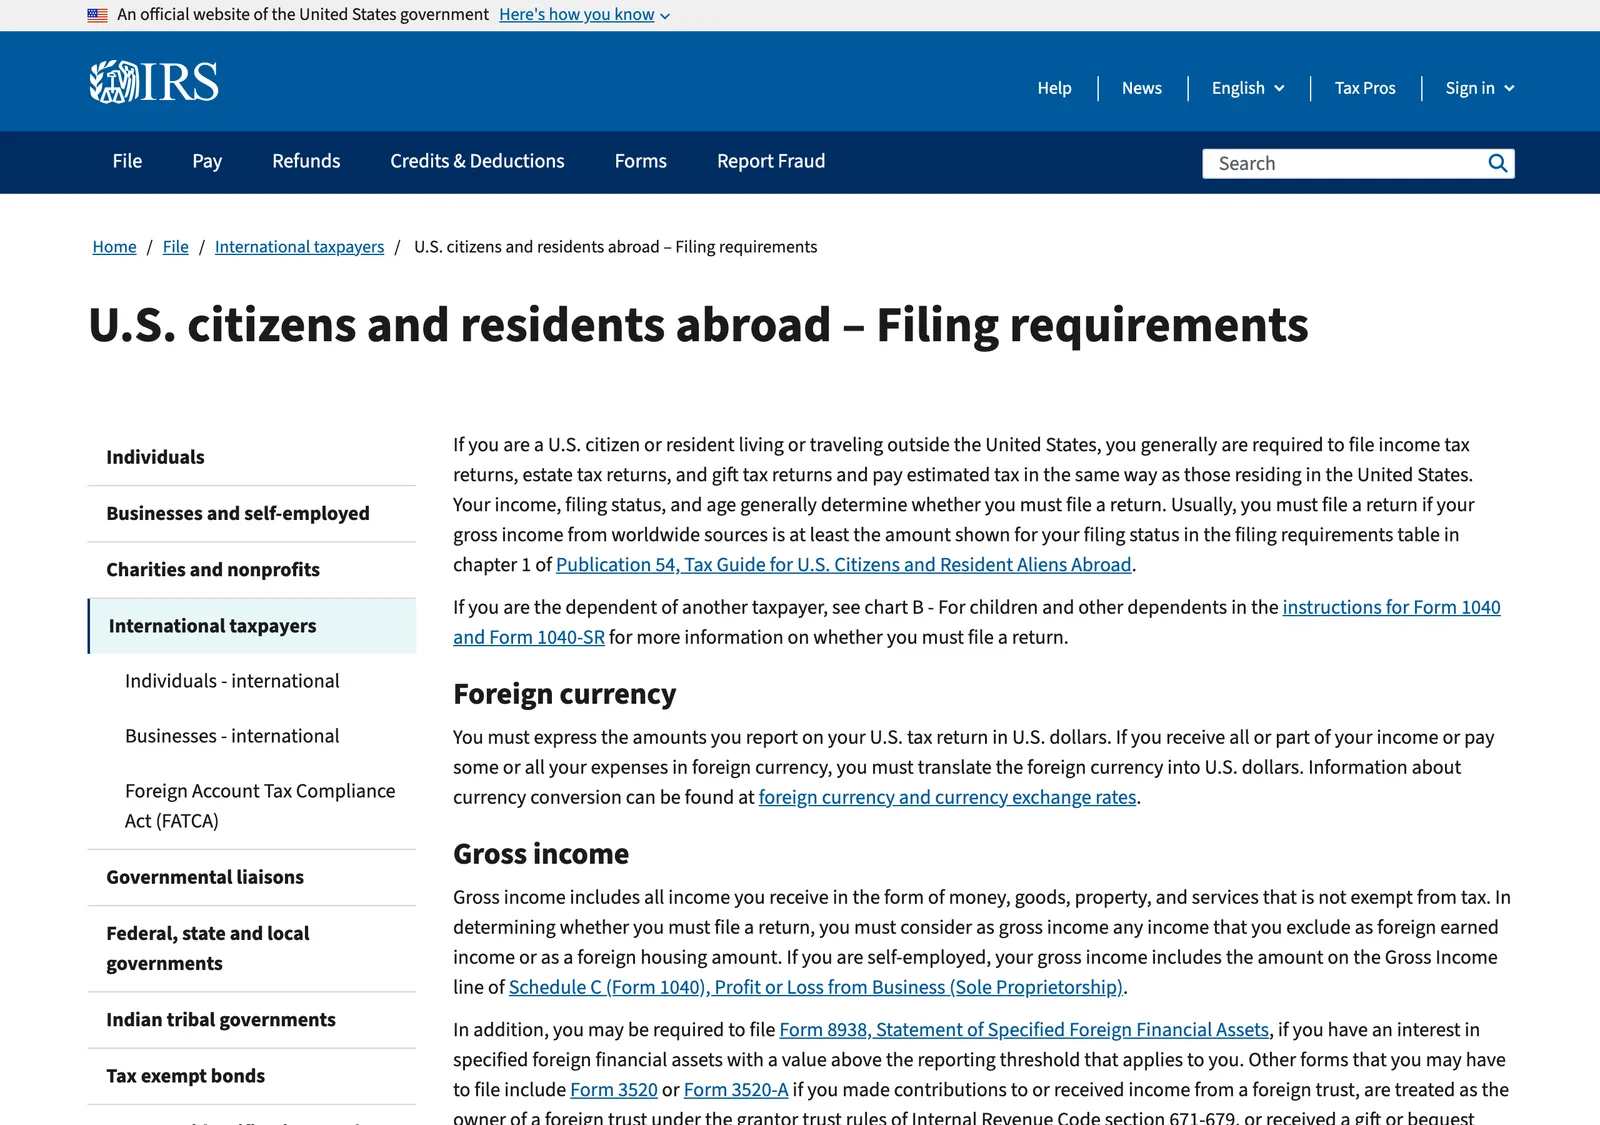Open Form 8938 Statement link

(x=1024, y=1030)
